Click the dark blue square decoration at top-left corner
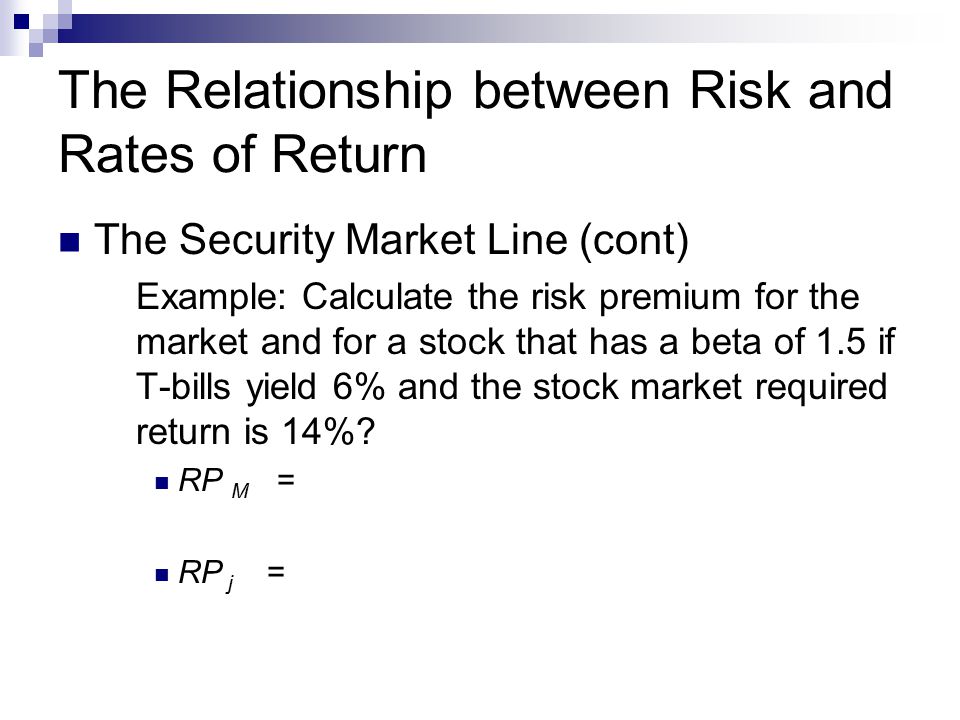 (21, 22)
